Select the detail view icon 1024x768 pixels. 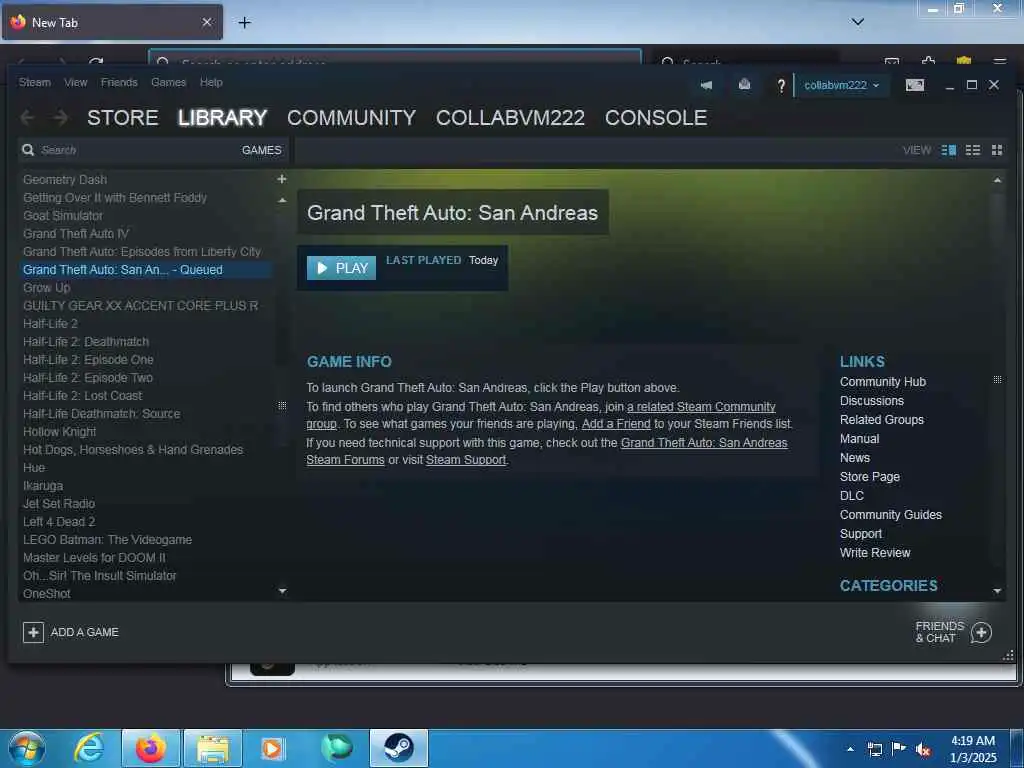tap(948, 150)
